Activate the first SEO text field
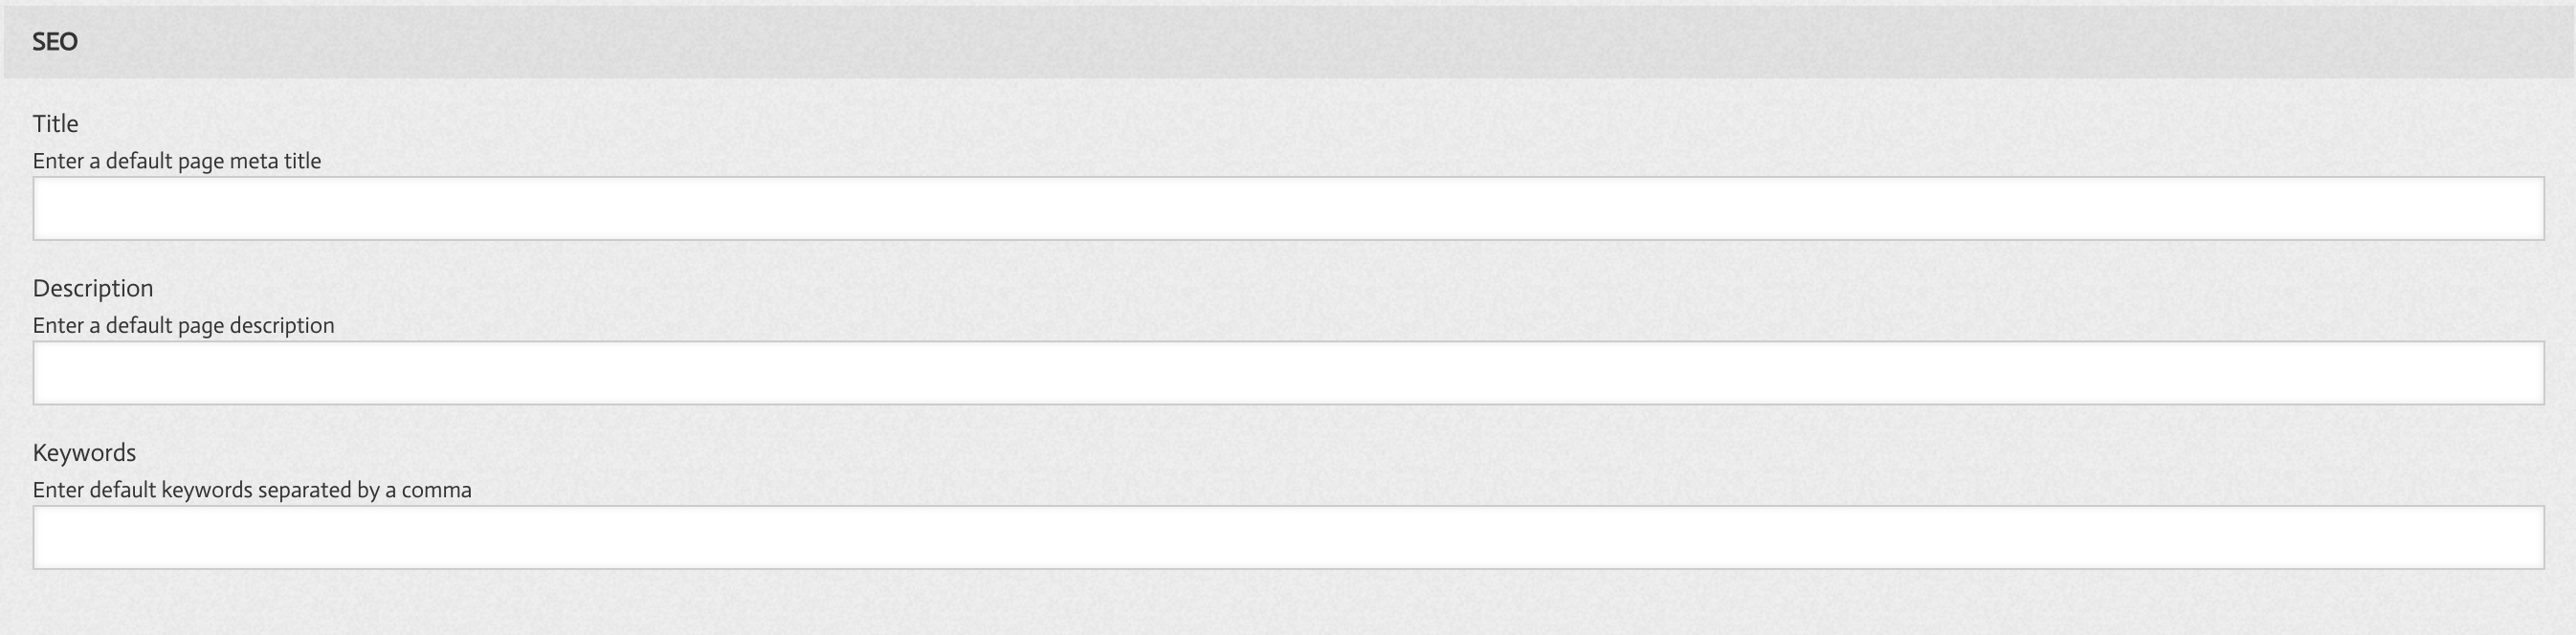Viewport: 2576px width, 635px height. (x=1288, y=209)
